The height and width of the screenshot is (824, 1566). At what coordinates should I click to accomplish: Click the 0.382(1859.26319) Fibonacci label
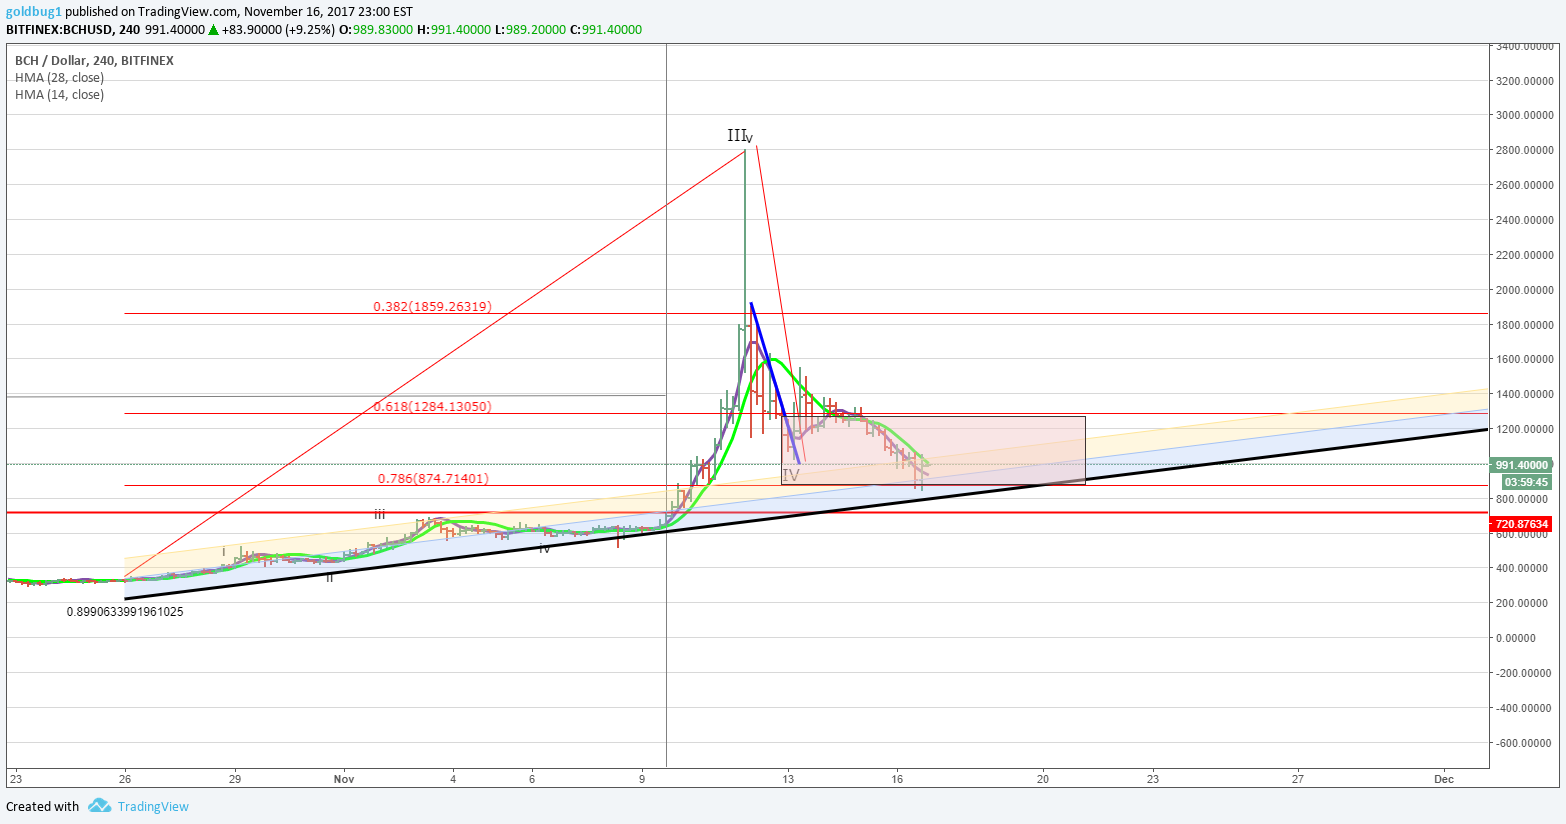(x=432, y=307)
